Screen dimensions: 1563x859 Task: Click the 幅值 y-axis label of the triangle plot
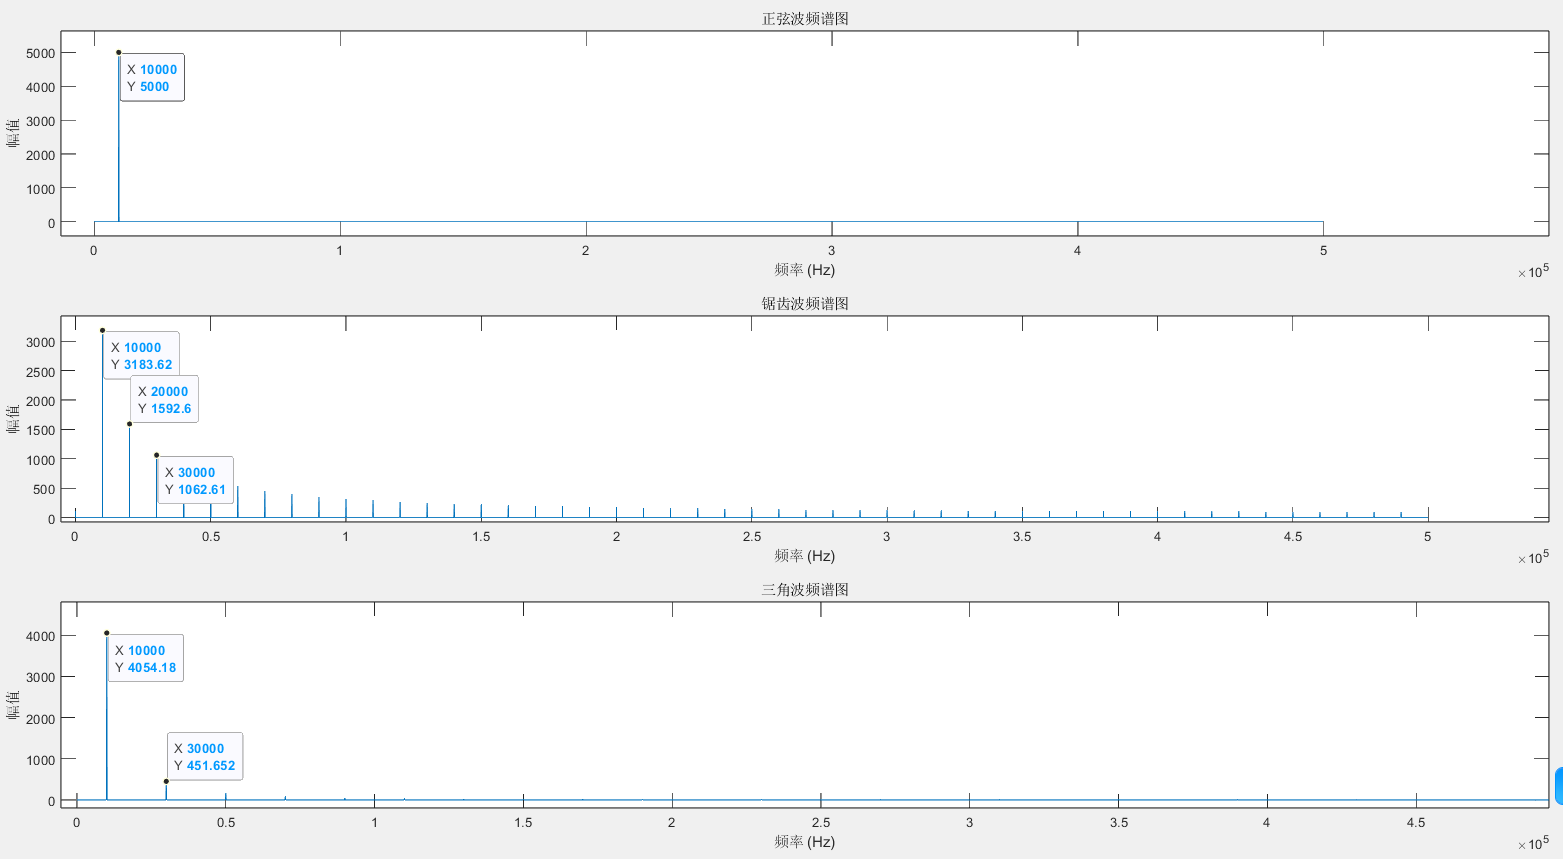[x=13, y=704]
